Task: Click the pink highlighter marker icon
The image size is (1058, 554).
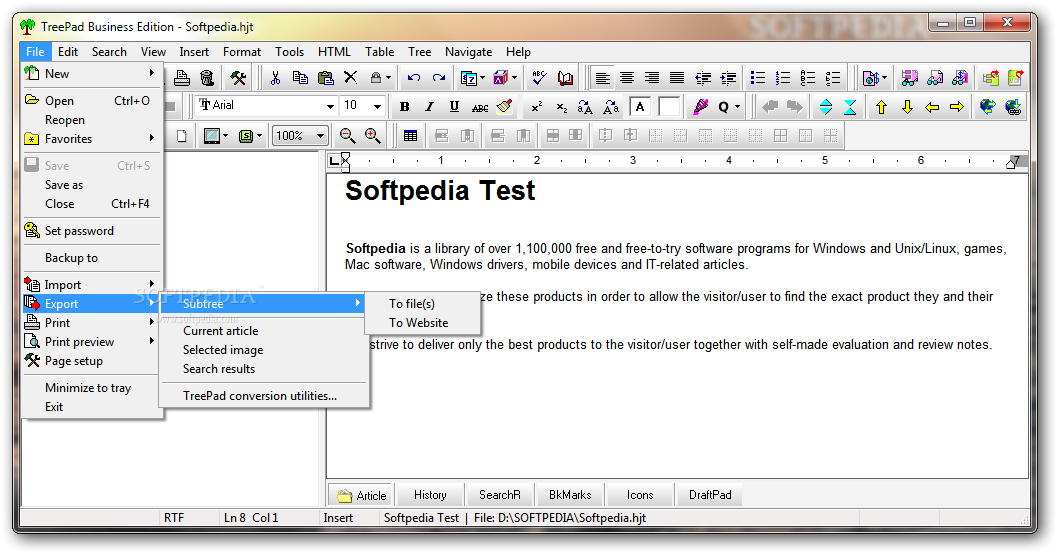Action: coord(700,107)
